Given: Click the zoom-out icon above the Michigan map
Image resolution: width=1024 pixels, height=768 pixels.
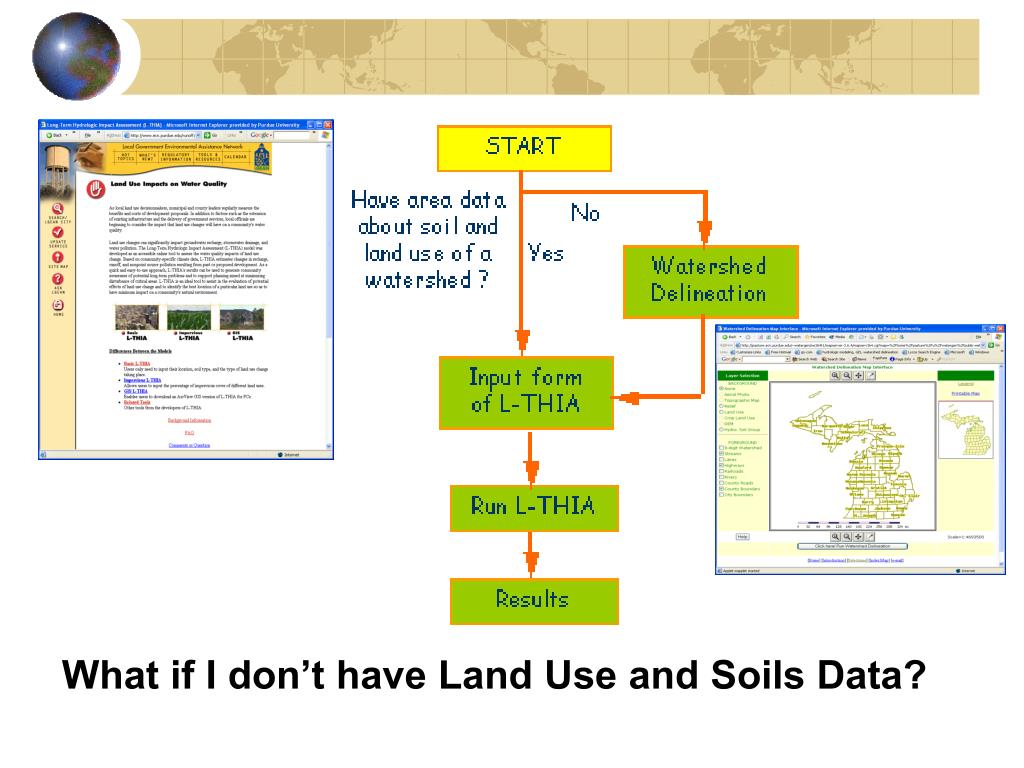Looking at the screenshot, I should [847, 375].
